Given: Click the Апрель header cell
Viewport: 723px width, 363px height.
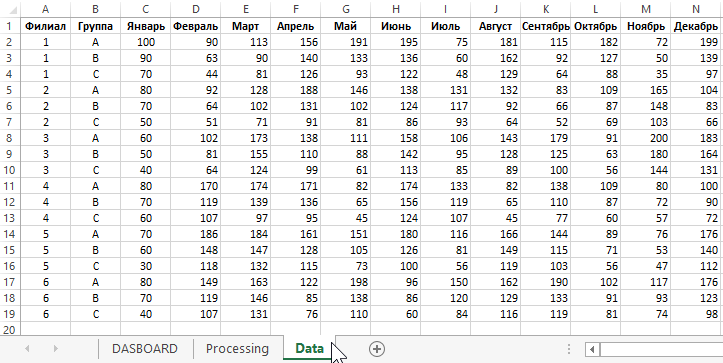Looking at the screenshot, I should tap(296, 26).
